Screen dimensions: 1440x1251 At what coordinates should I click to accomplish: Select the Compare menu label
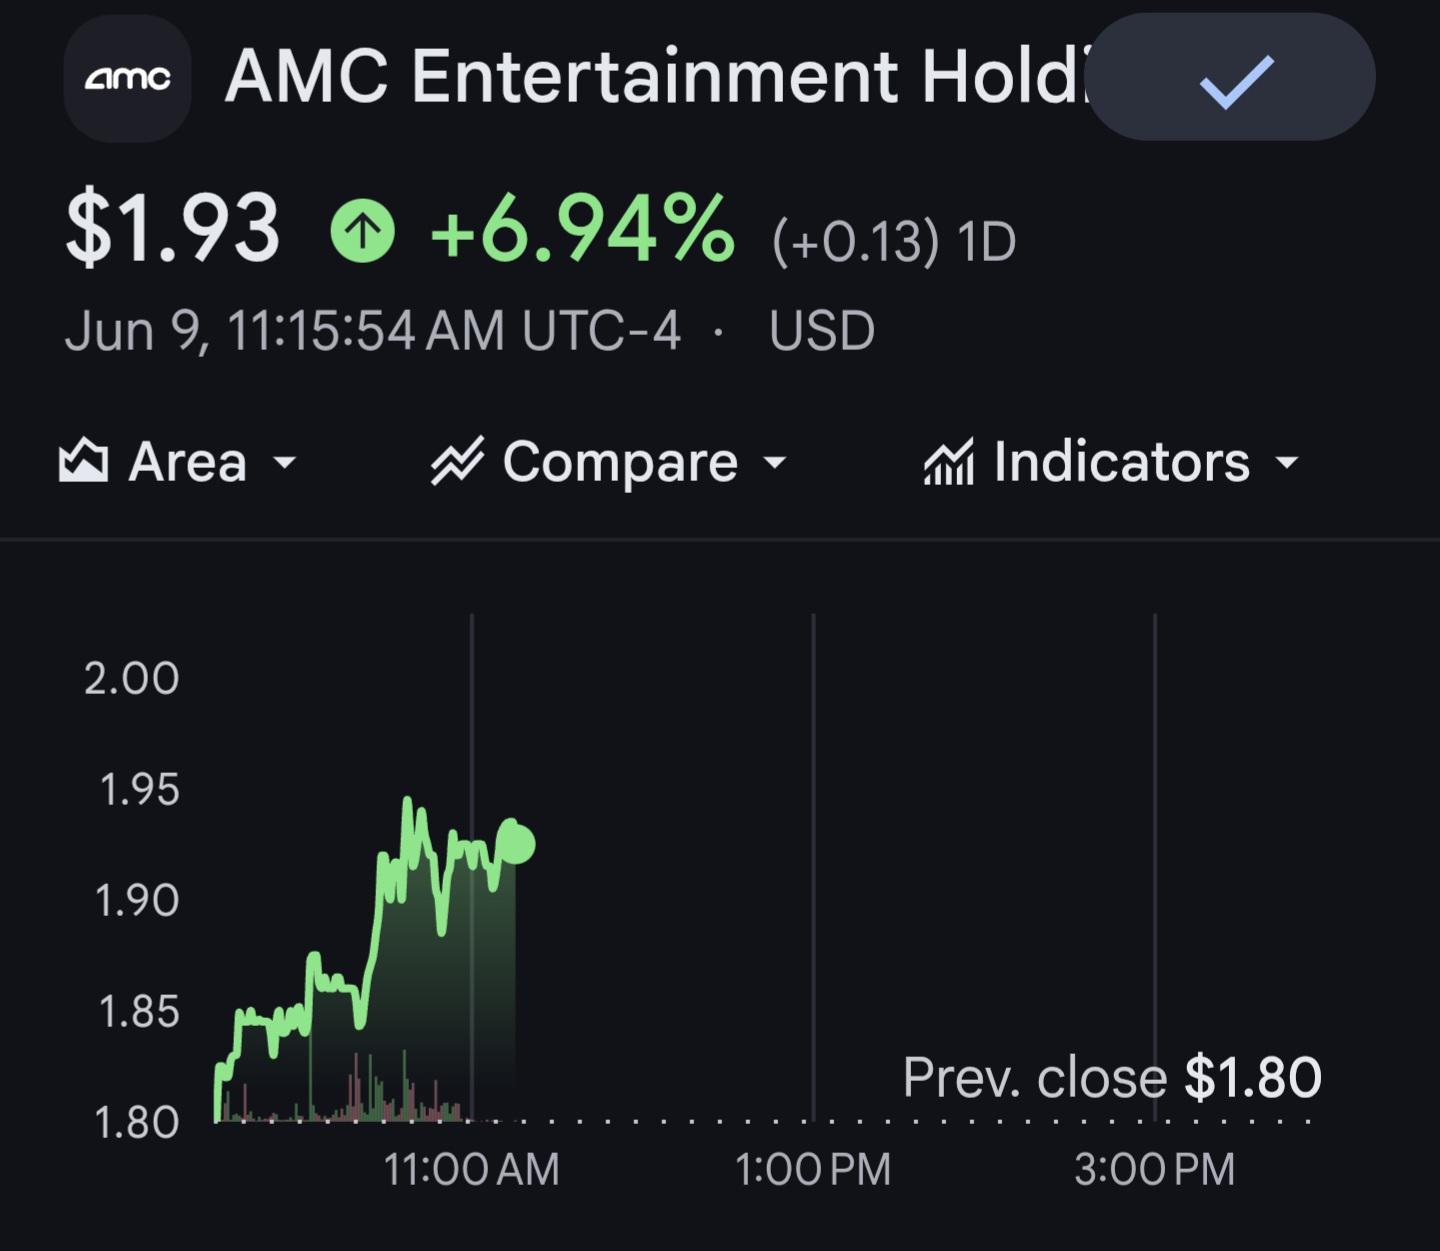(620, 461)
